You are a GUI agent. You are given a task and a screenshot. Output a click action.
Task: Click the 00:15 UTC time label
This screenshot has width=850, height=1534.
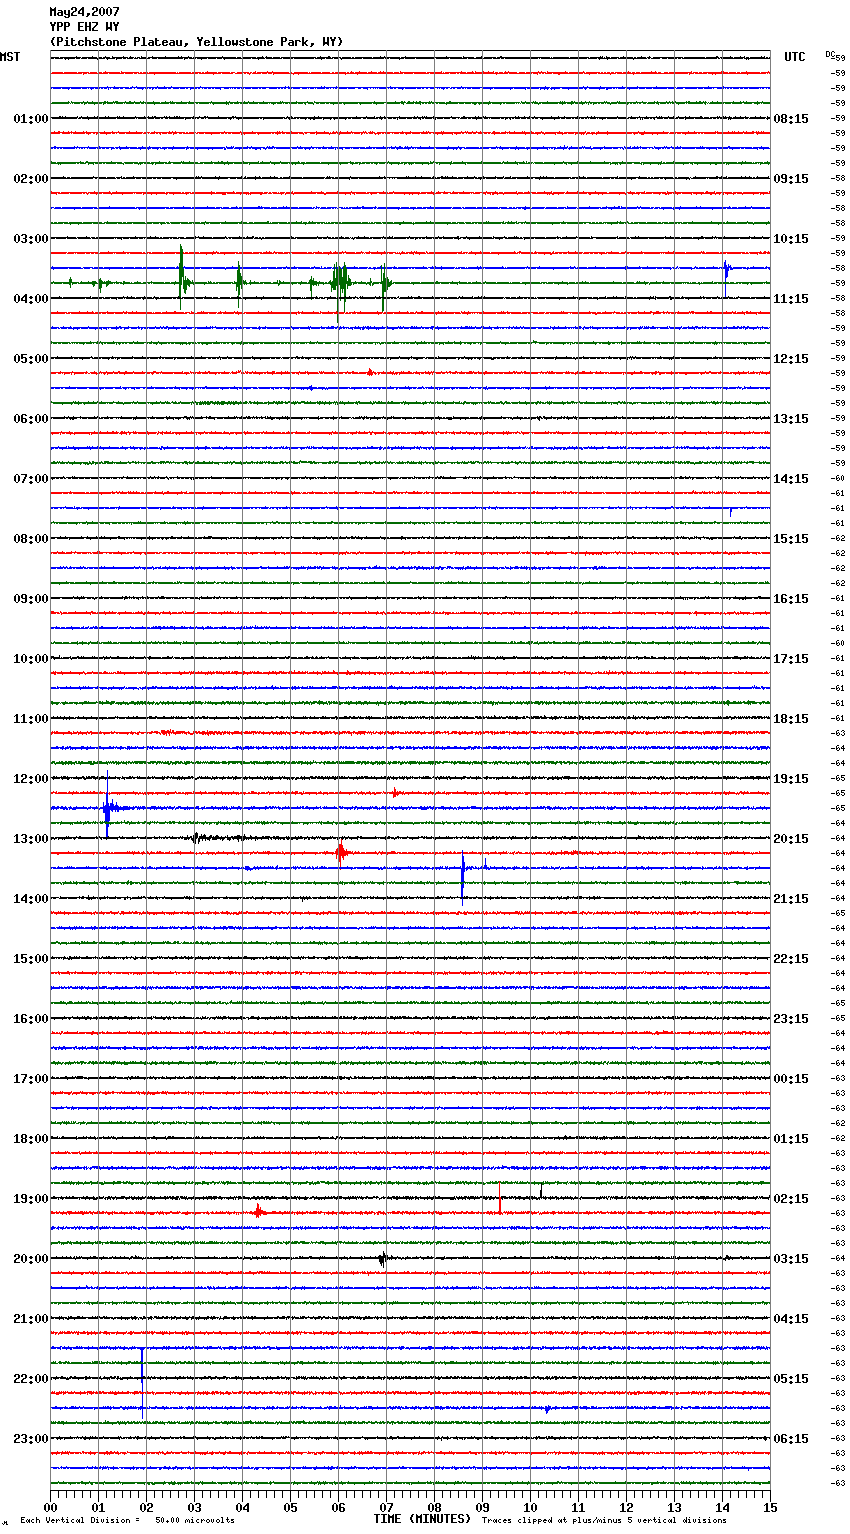pos(791,1079)
